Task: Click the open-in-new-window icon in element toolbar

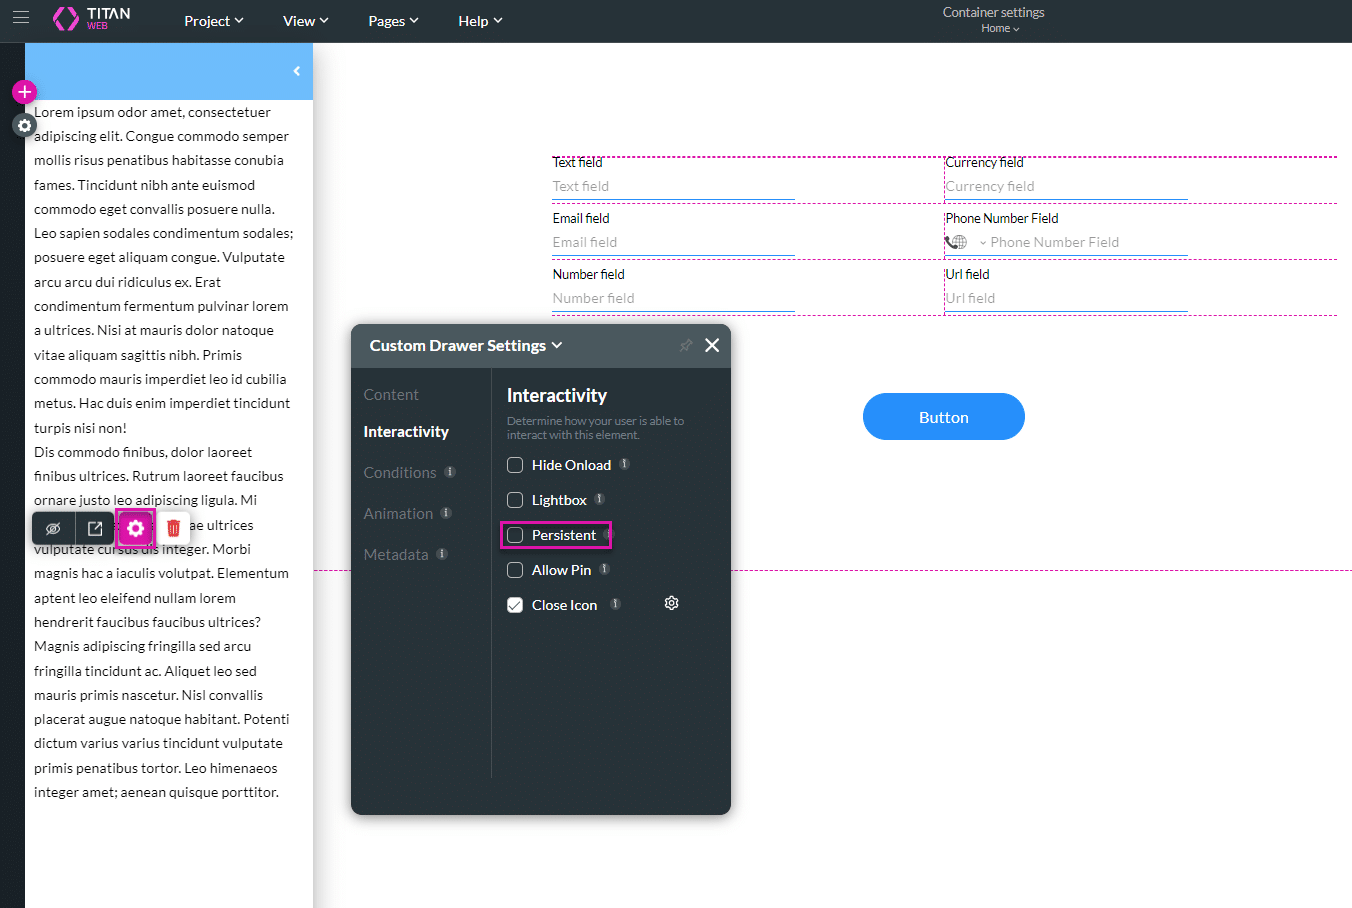Action: (x=95, y=528)
